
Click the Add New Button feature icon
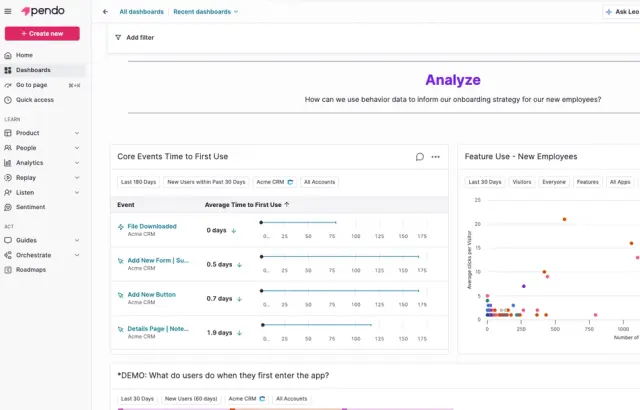coord(120,295)
